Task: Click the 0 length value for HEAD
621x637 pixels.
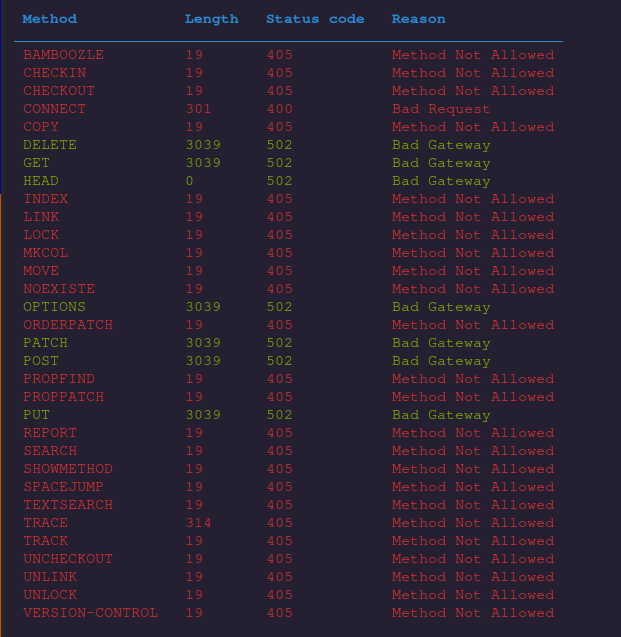Action: click(190, 181)
